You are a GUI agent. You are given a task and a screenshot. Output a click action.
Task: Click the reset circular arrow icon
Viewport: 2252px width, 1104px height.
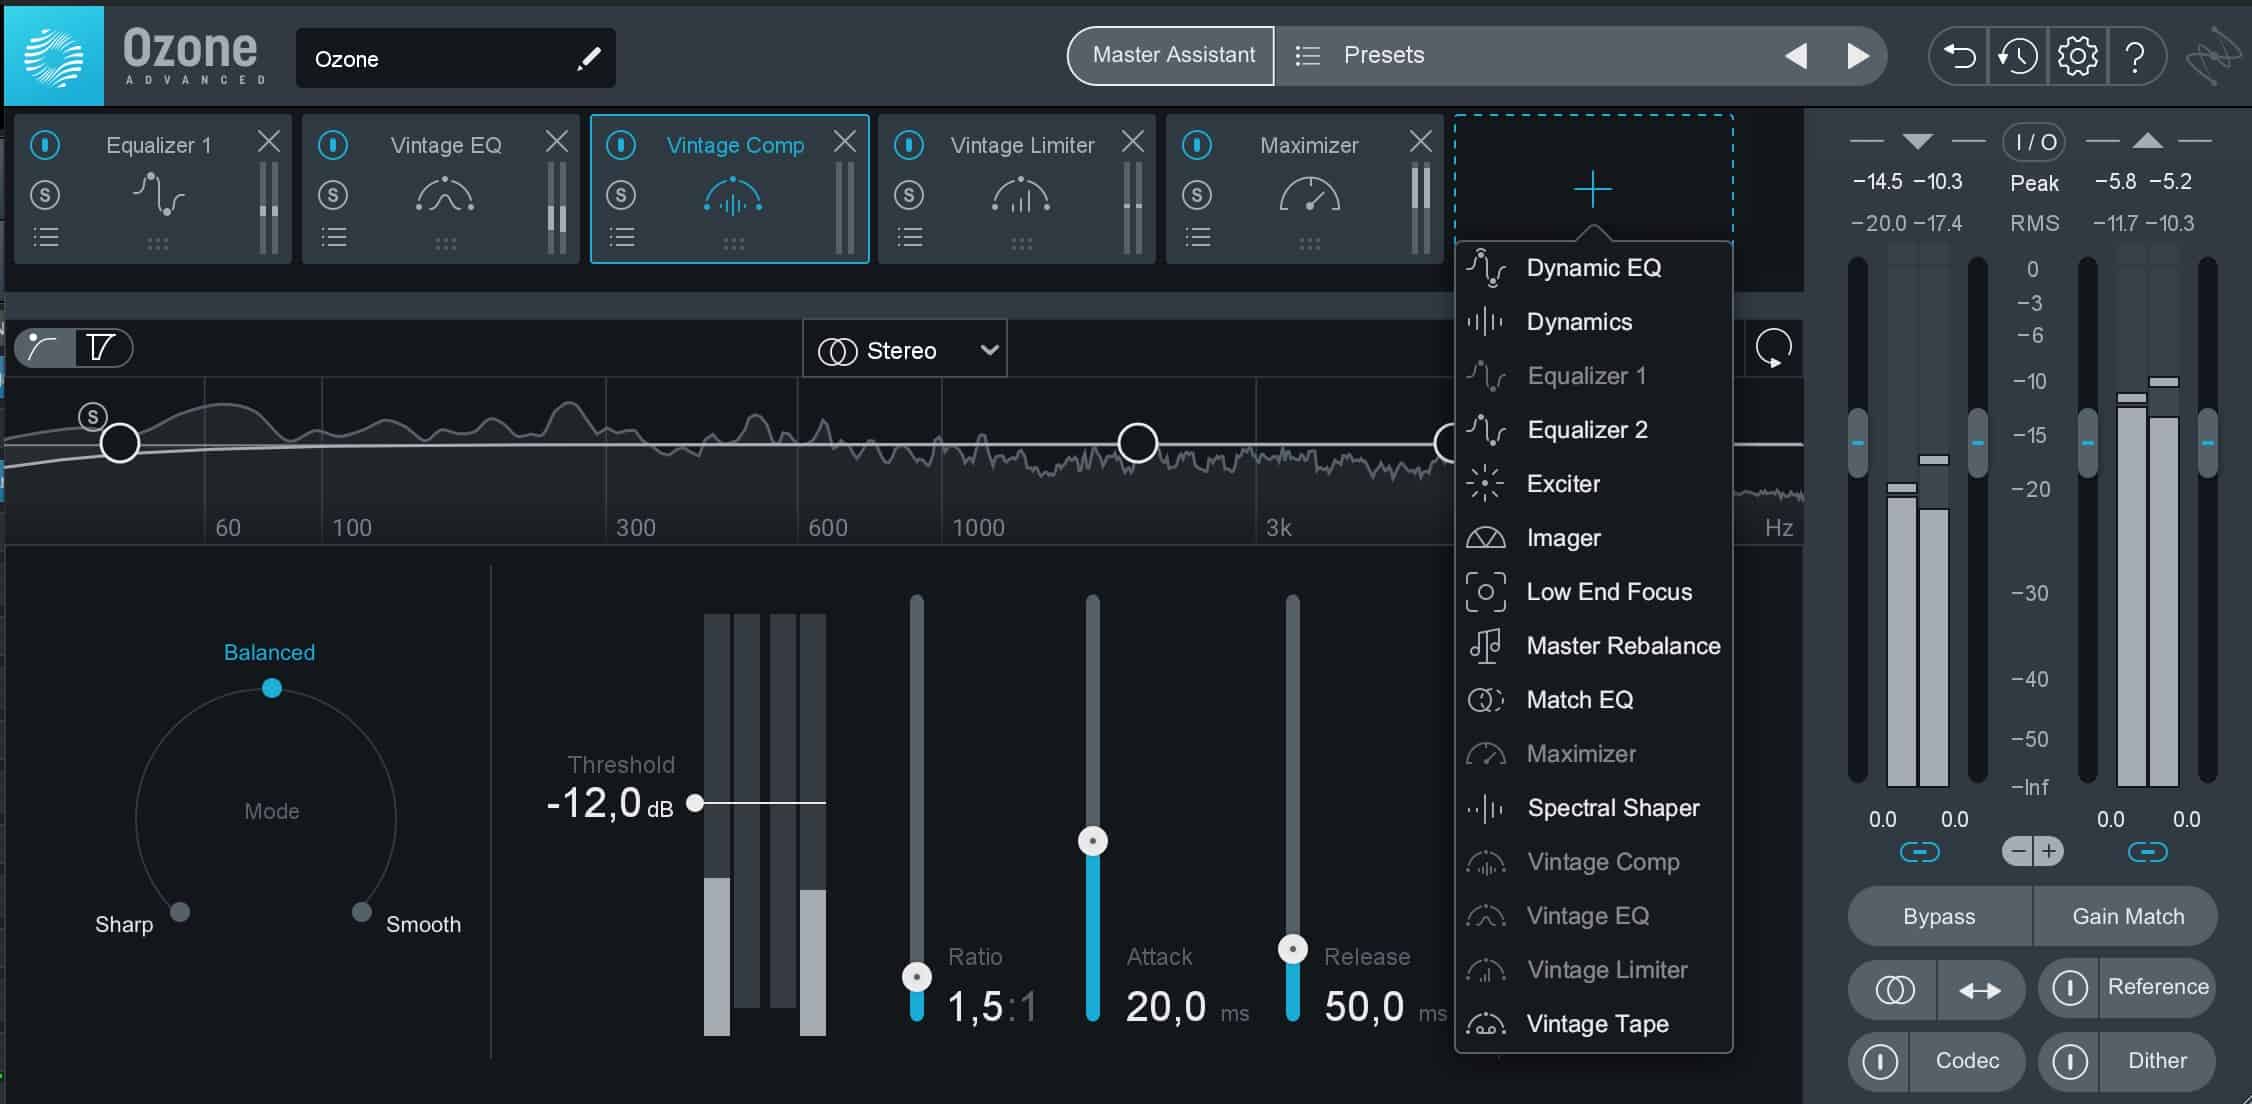pyautogui.click(x=1773, y=348)
